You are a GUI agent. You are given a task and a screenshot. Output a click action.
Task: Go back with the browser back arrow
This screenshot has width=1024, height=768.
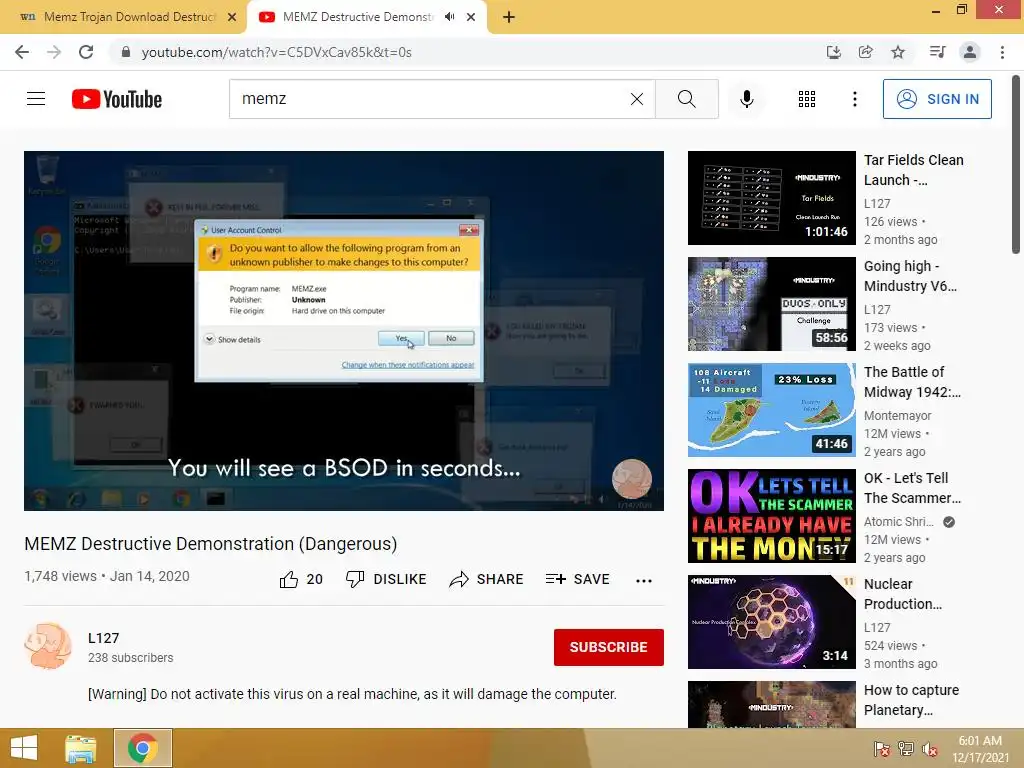click(x=22, y=52)
